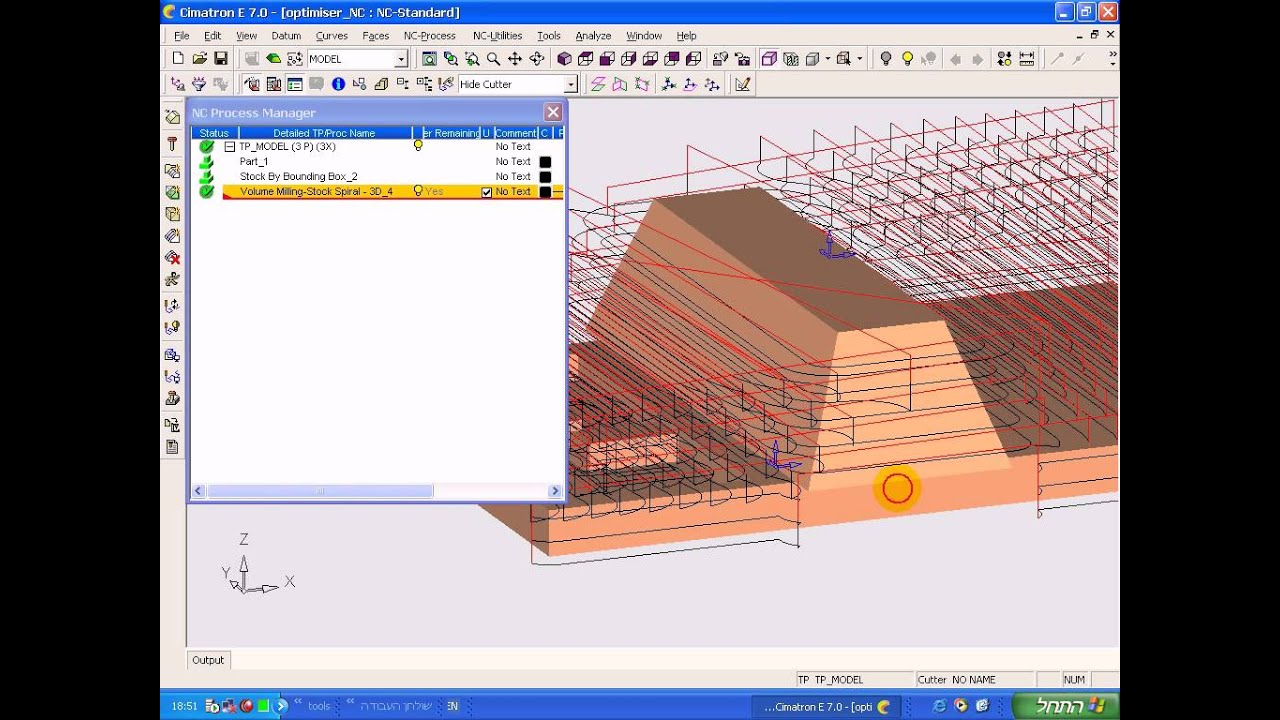This screenshot has height=720, width=1280.
Task: Toggle light bulb on Volume Milling-Stock Spiral row
Action: pyautogui.click(x=418, y=191)
